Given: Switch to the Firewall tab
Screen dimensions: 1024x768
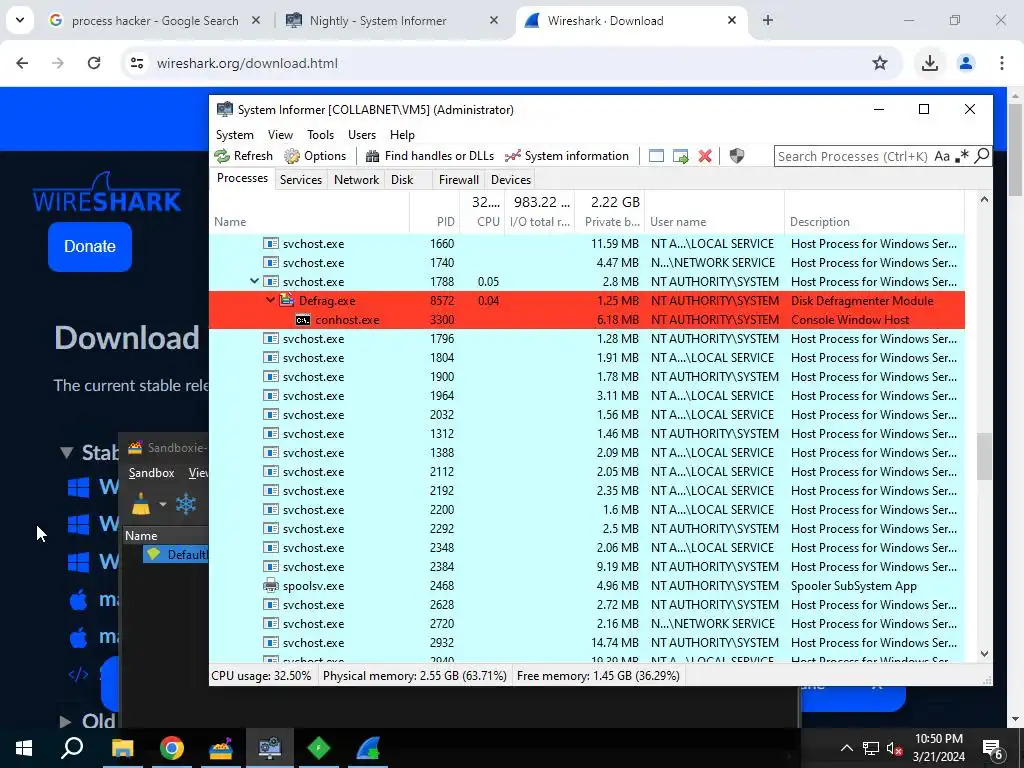Looking at the screenshot, I should 458,180.
